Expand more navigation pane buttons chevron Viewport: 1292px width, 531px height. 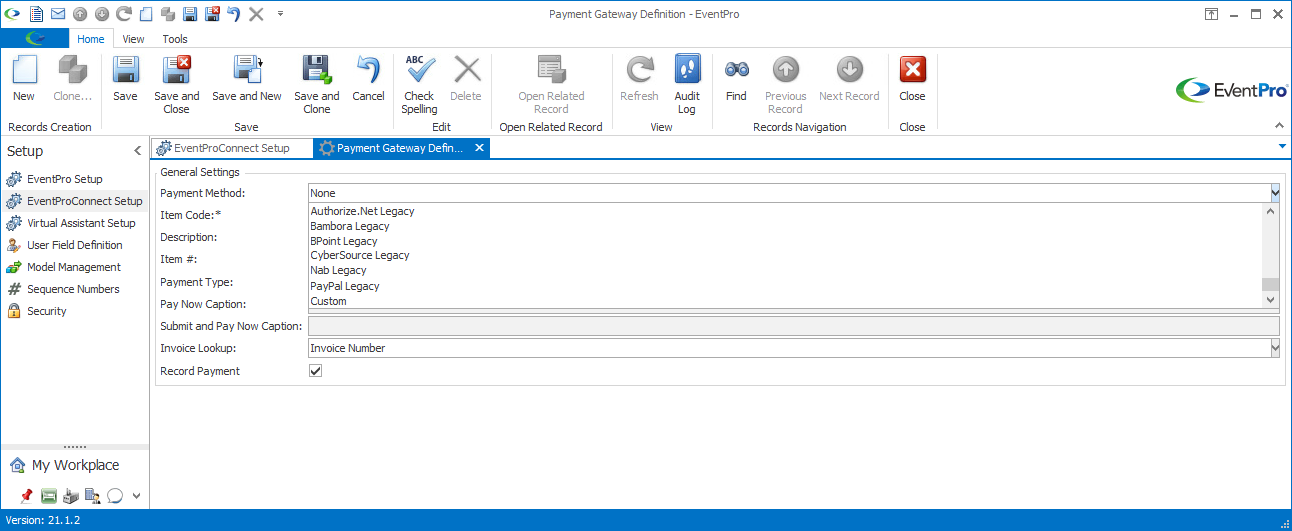pos(137,495)
